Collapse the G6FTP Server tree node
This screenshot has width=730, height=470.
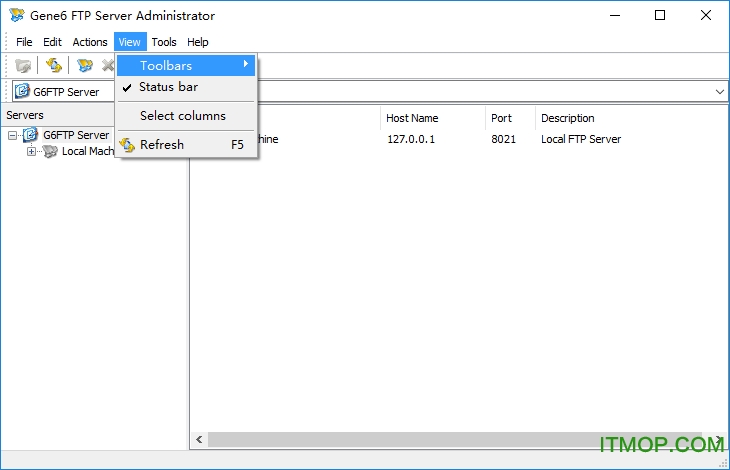pos(13,135)
